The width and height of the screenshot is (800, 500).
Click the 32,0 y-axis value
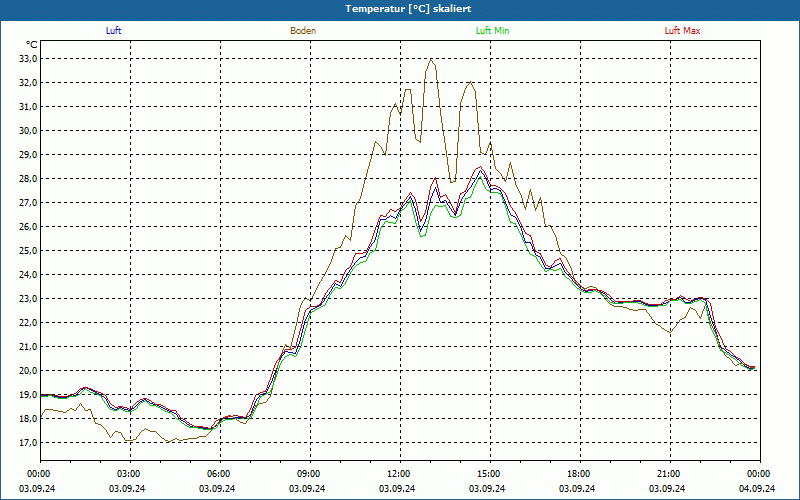pyautogui.click(x=29, y=83)
